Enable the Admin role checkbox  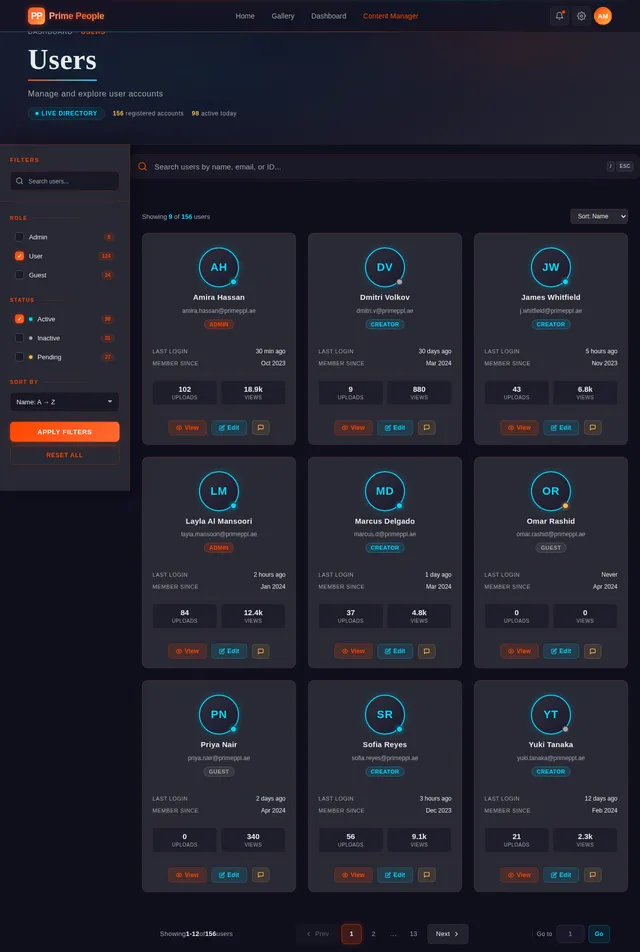click(x=19, y=237)
